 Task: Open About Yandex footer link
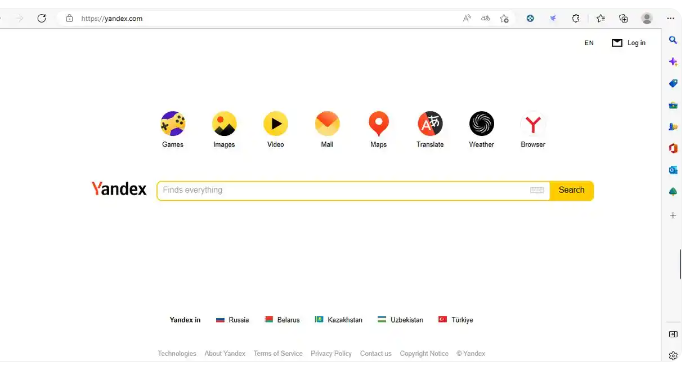225,353
